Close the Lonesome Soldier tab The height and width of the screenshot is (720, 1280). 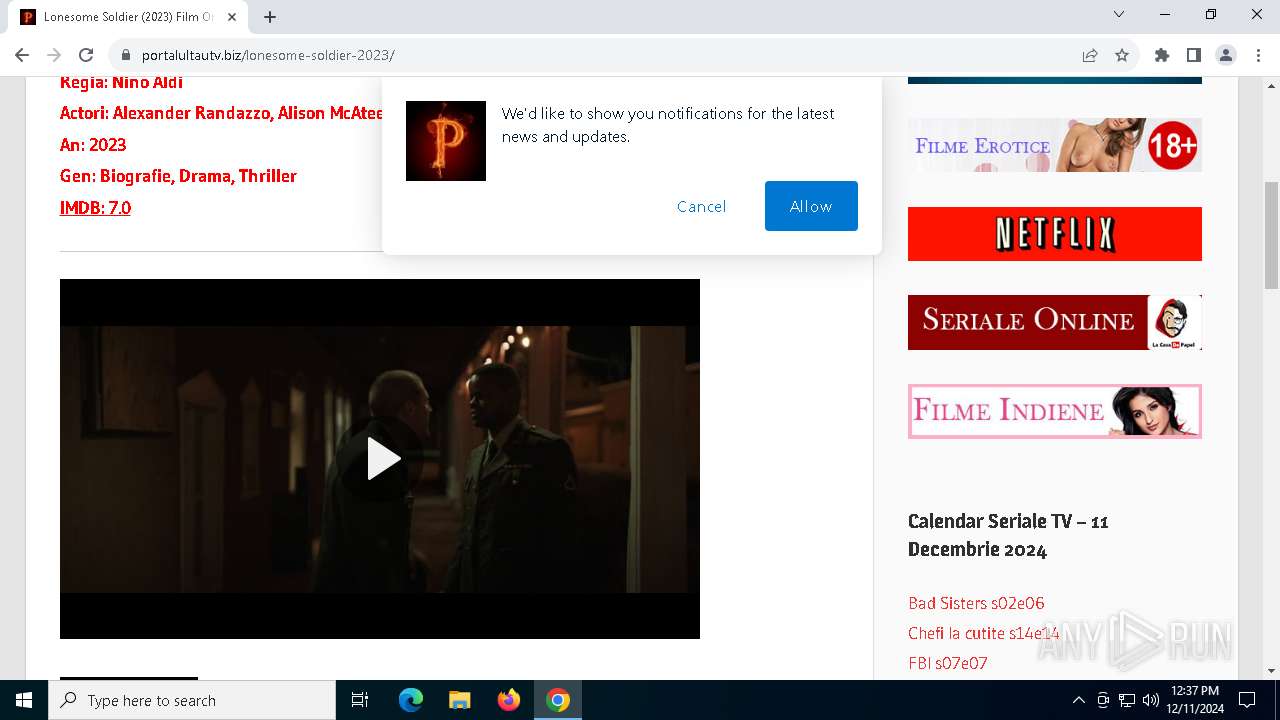coord(231,17)
